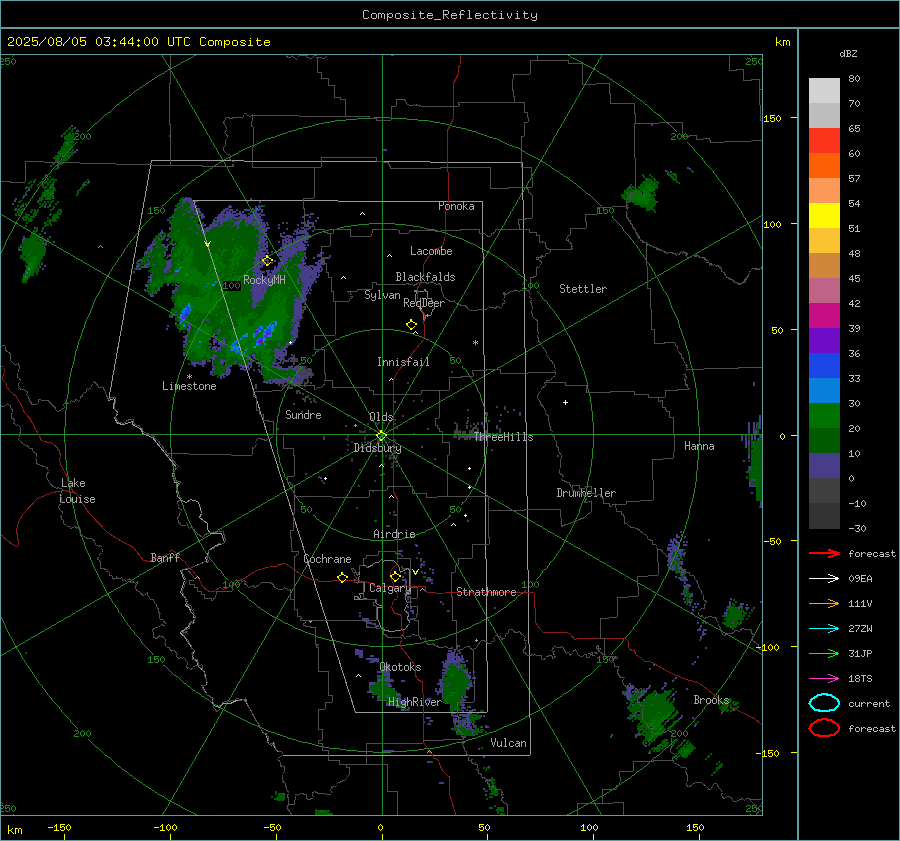The height and width of the screenshot is (841, 900).
Task: Click the Limestone label
Action: click(x=189, y=386)
